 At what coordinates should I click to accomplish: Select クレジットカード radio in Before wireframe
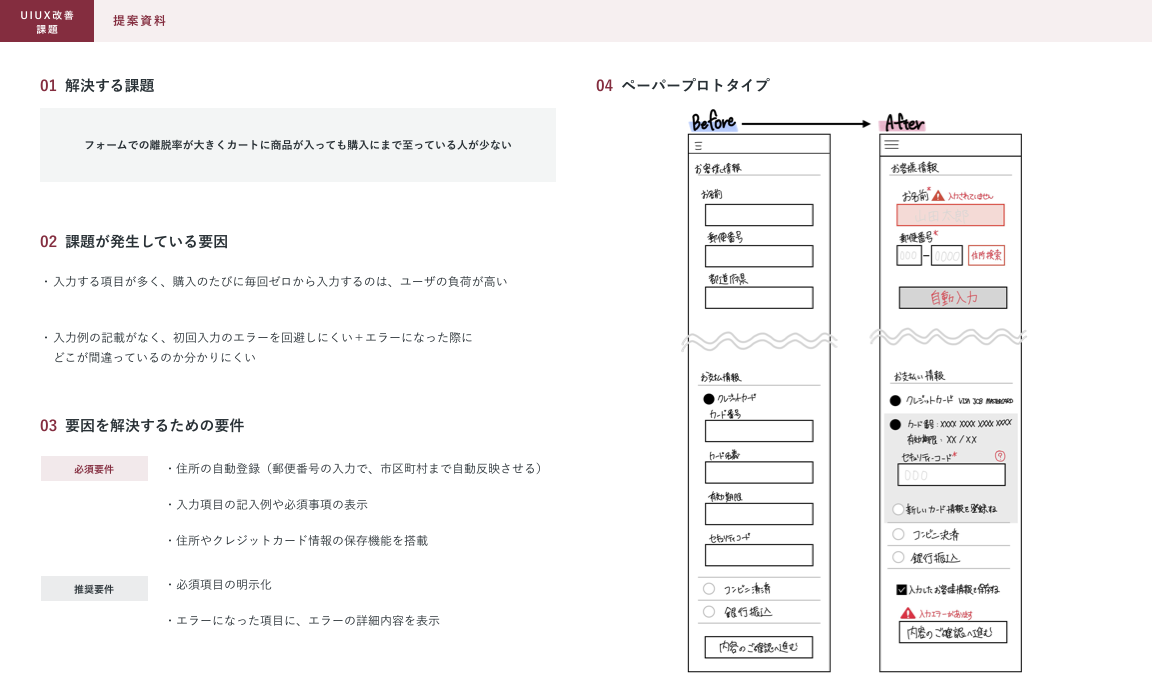point(709,399)
